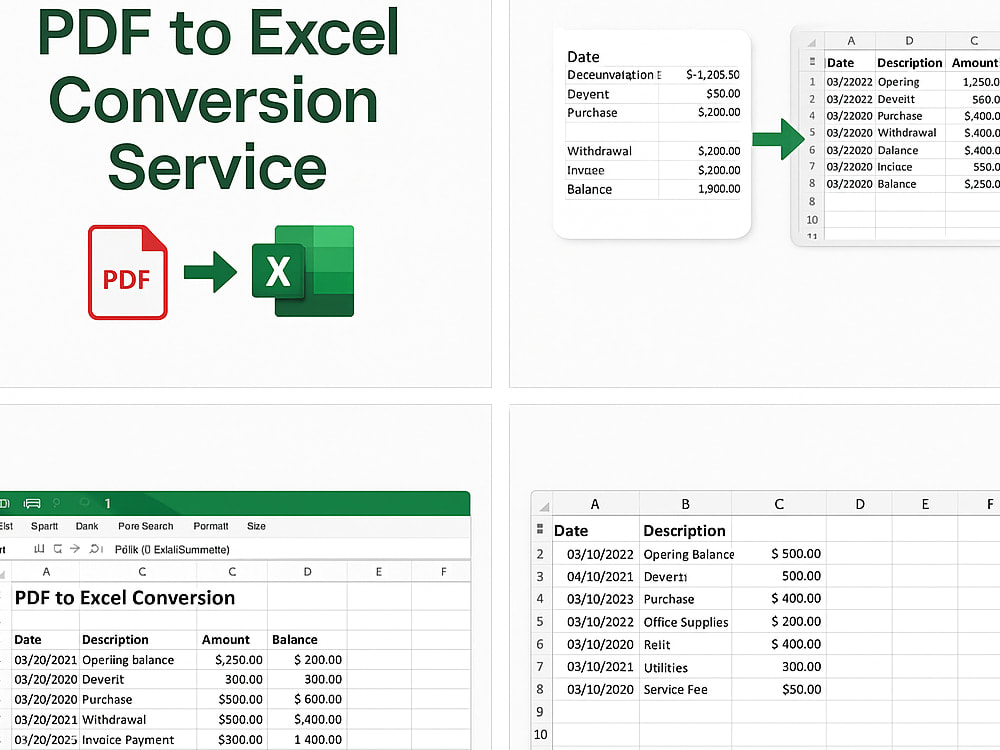Click the comment icon in green title bar
The width and height of the screenshot is (1000, 750).
[32, 504]
